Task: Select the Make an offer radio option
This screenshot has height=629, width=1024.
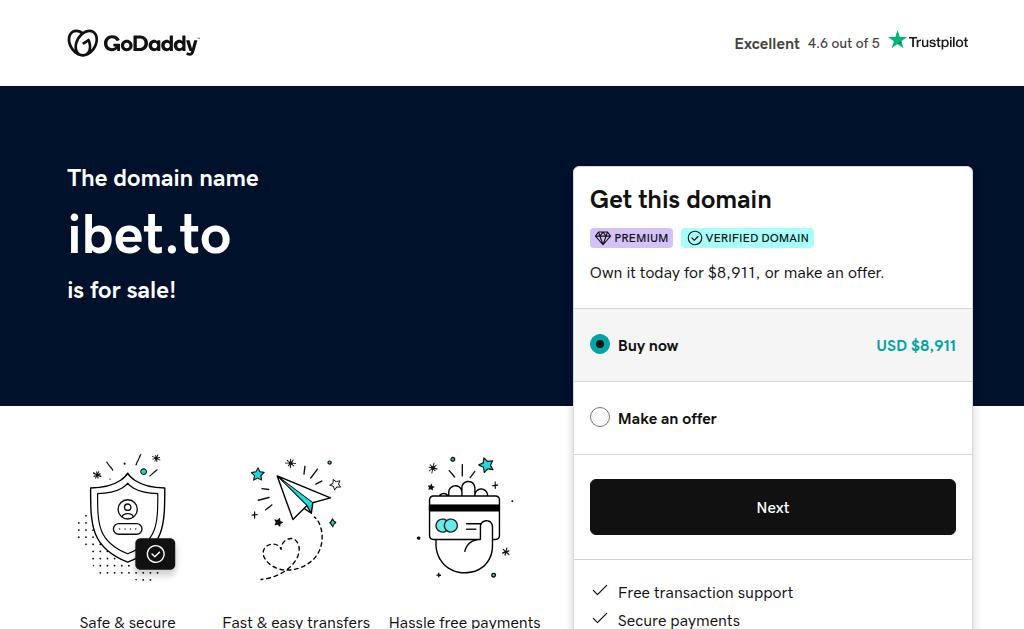Action: 600,418
